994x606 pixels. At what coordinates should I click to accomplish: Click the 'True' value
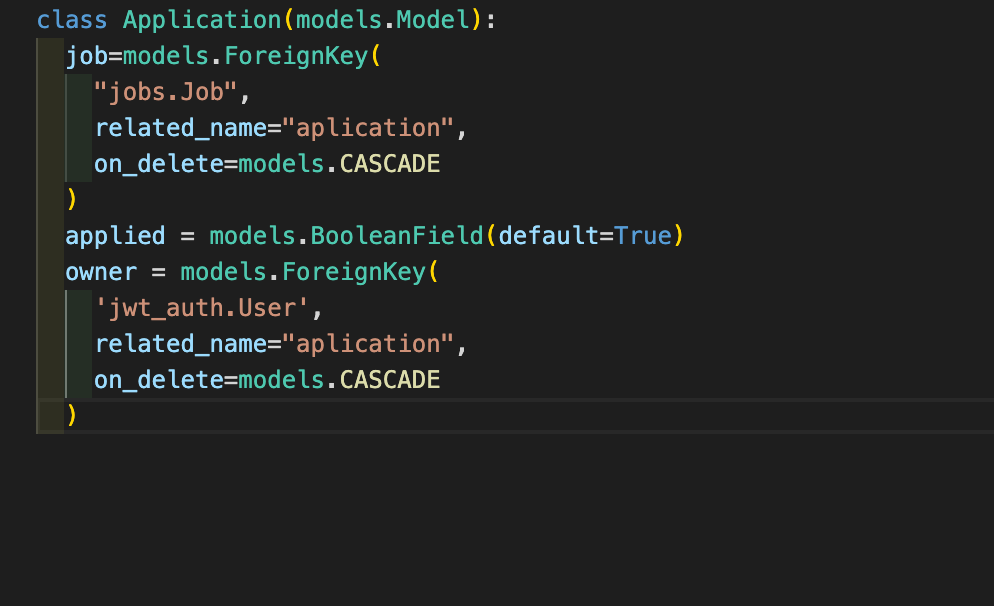pyautogui.click(x=643, y=236)
